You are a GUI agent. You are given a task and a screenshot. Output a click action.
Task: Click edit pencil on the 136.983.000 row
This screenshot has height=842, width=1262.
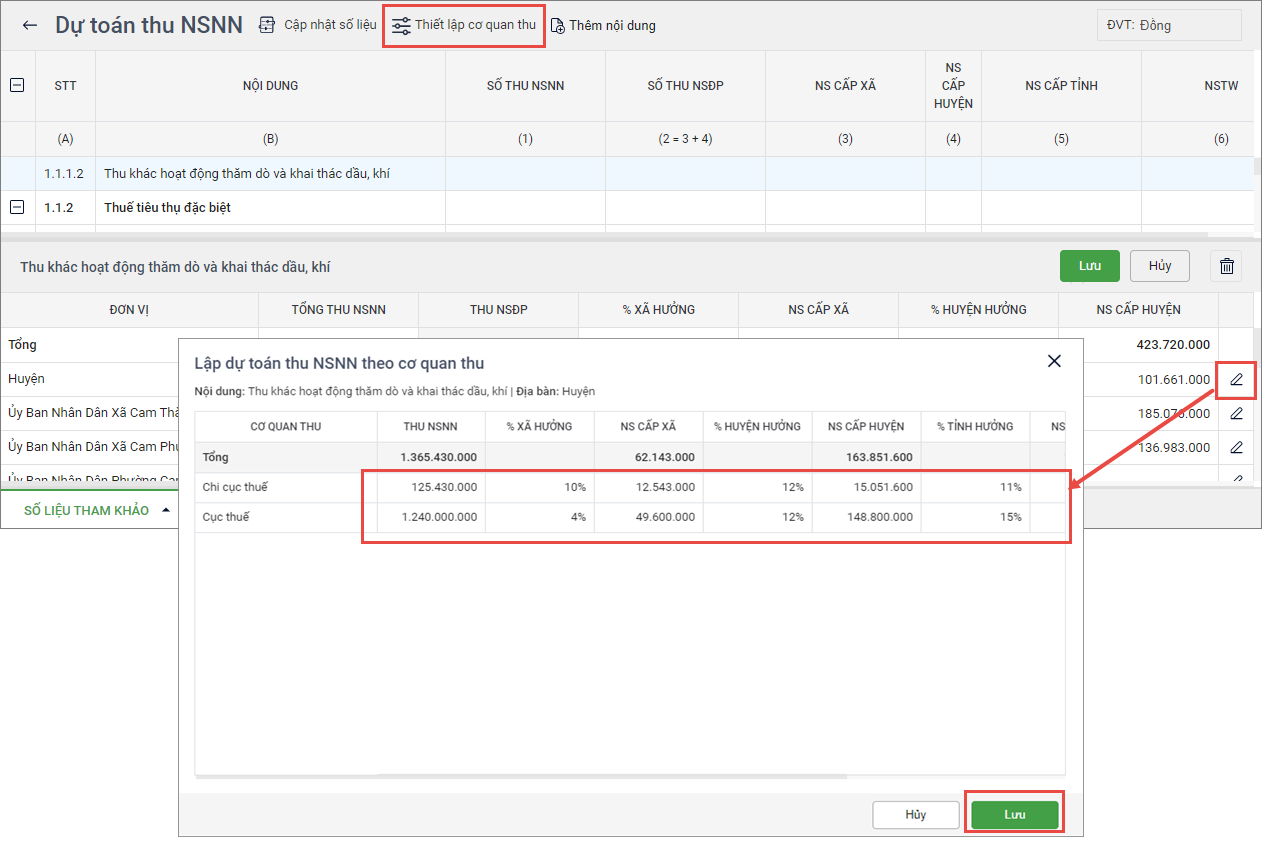1236,447
